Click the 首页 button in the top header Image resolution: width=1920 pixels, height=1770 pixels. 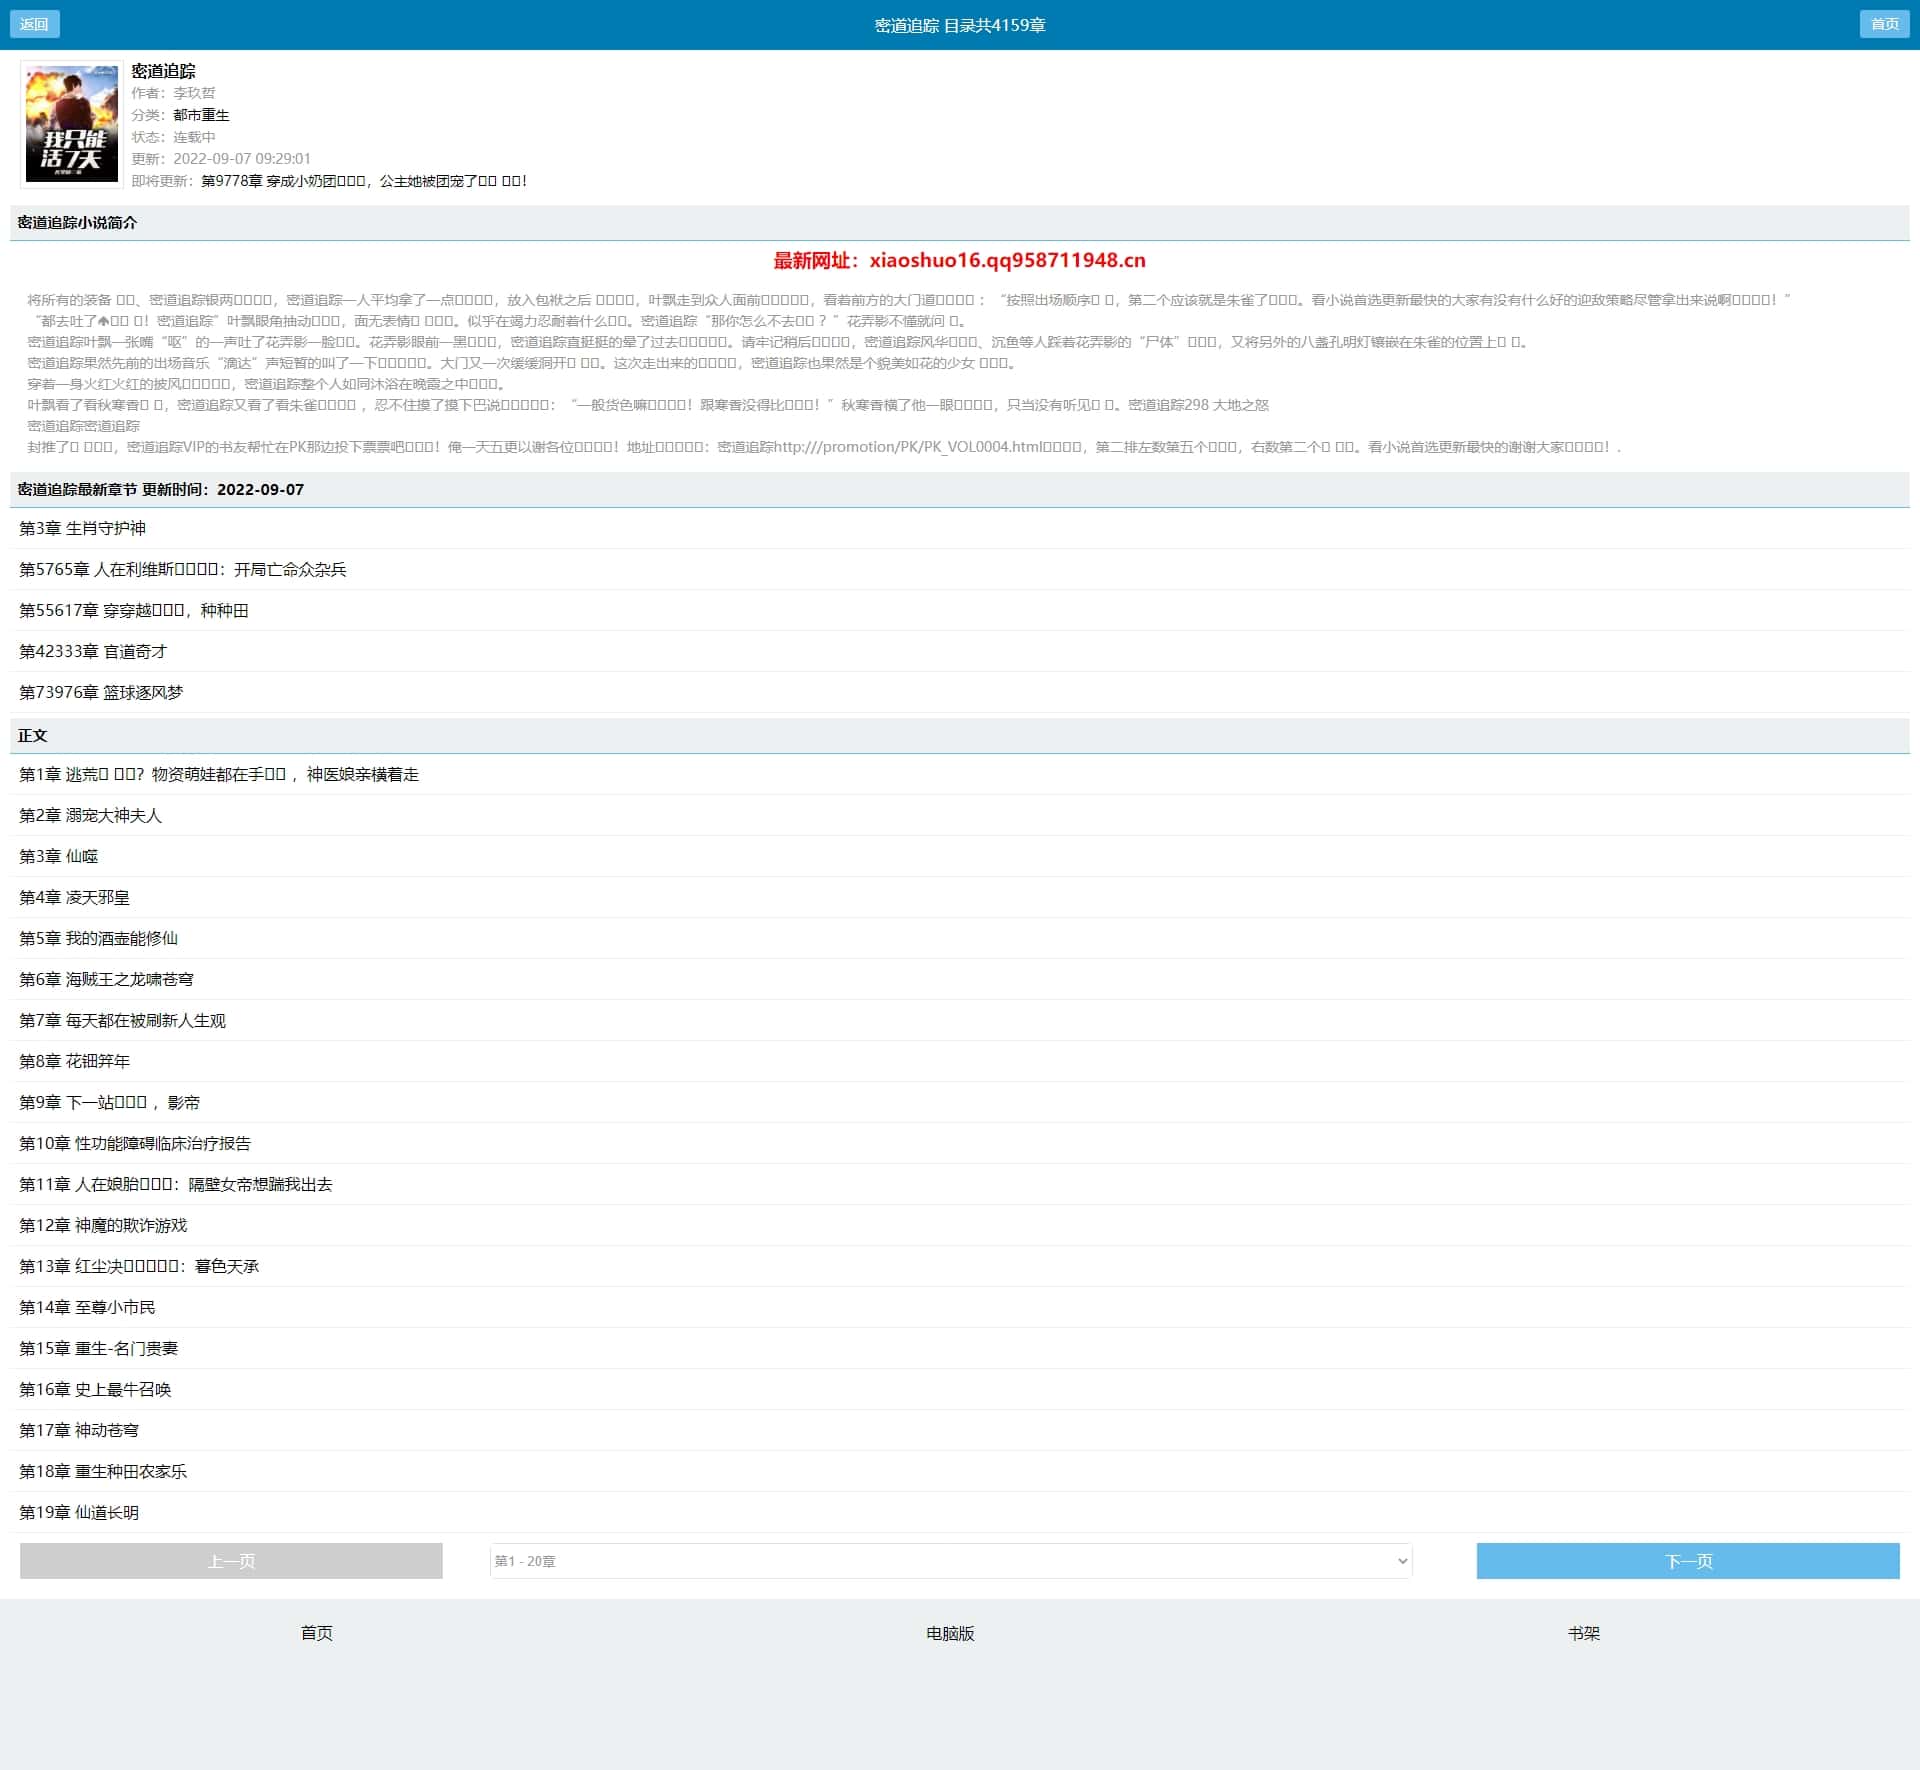tap(1884, 24)
